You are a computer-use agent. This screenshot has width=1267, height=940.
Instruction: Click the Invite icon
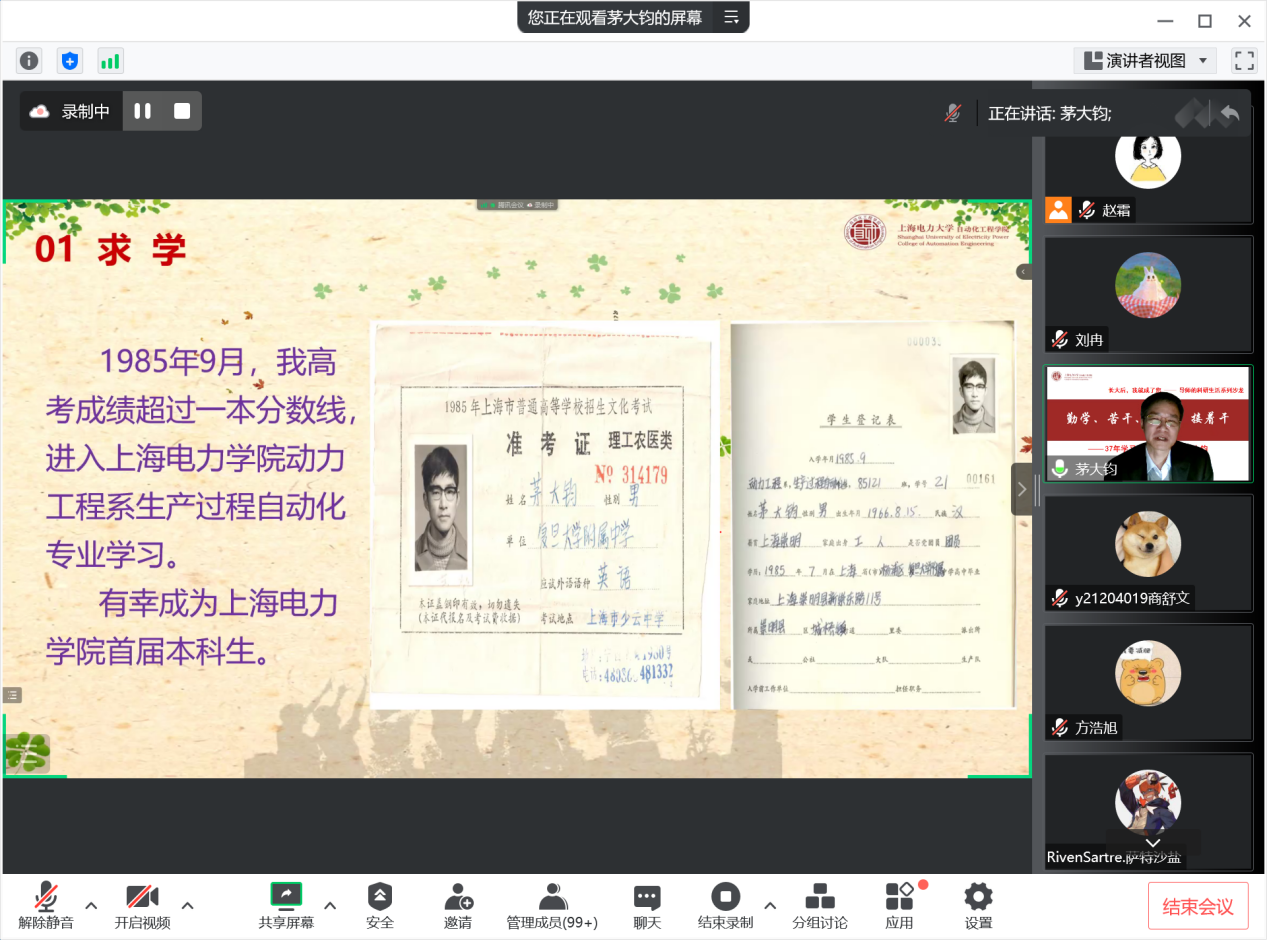[458, 905]
